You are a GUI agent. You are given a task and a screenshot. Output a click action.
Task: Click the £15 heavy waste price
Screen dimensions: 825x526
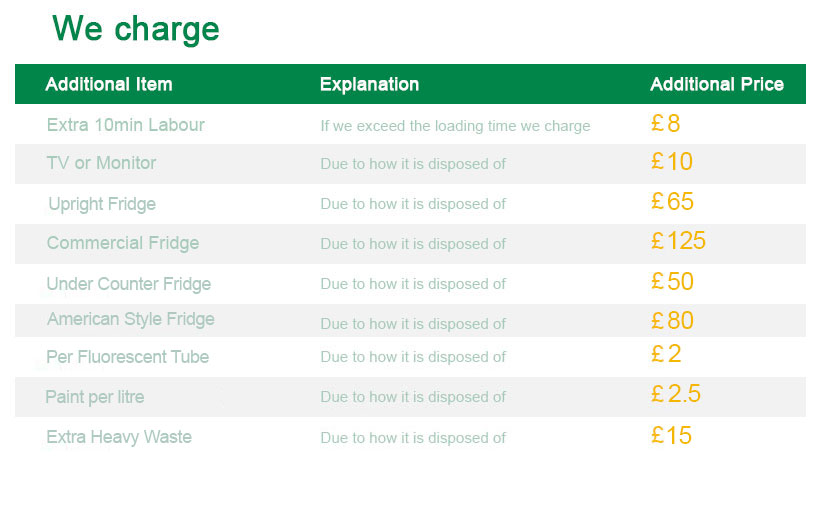[x=671, y=436]
